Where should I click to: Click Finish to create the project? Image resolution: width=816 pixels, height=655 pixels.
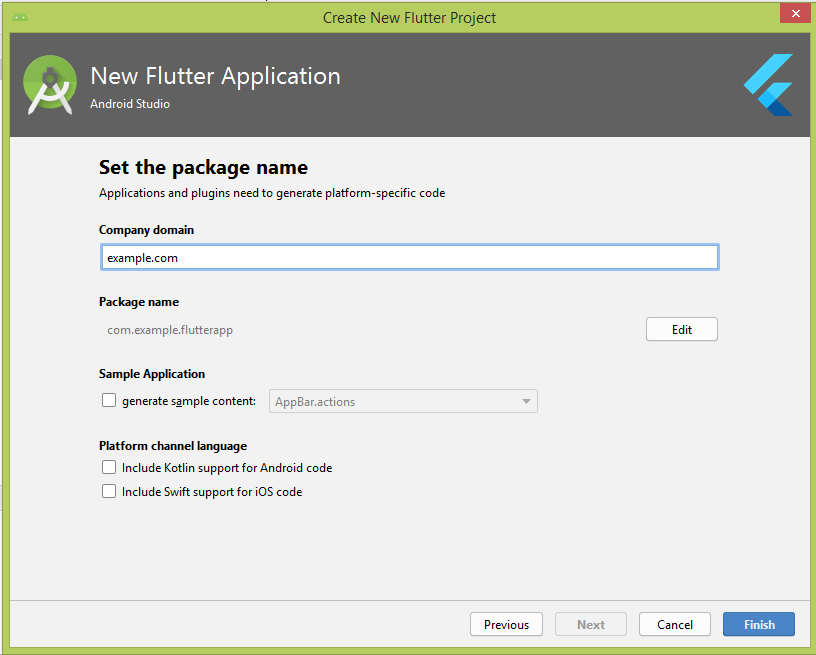[x=759, y=624]
